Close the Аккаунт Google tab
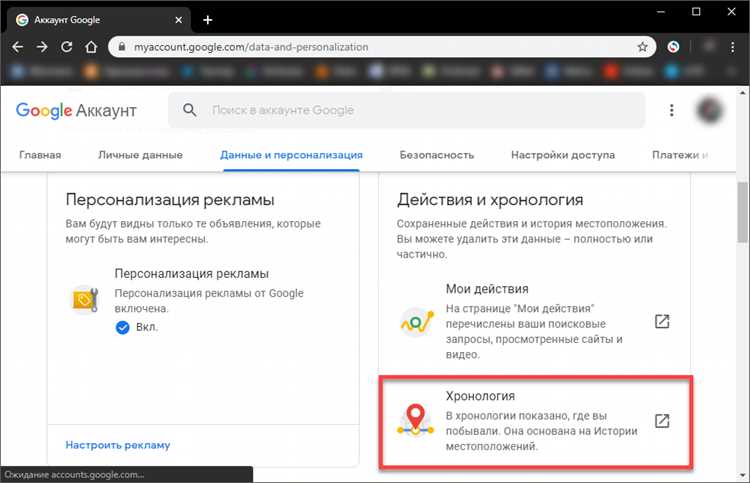This screenshot has height=483, width=750. pyautogui.click(x=178, y=20)
